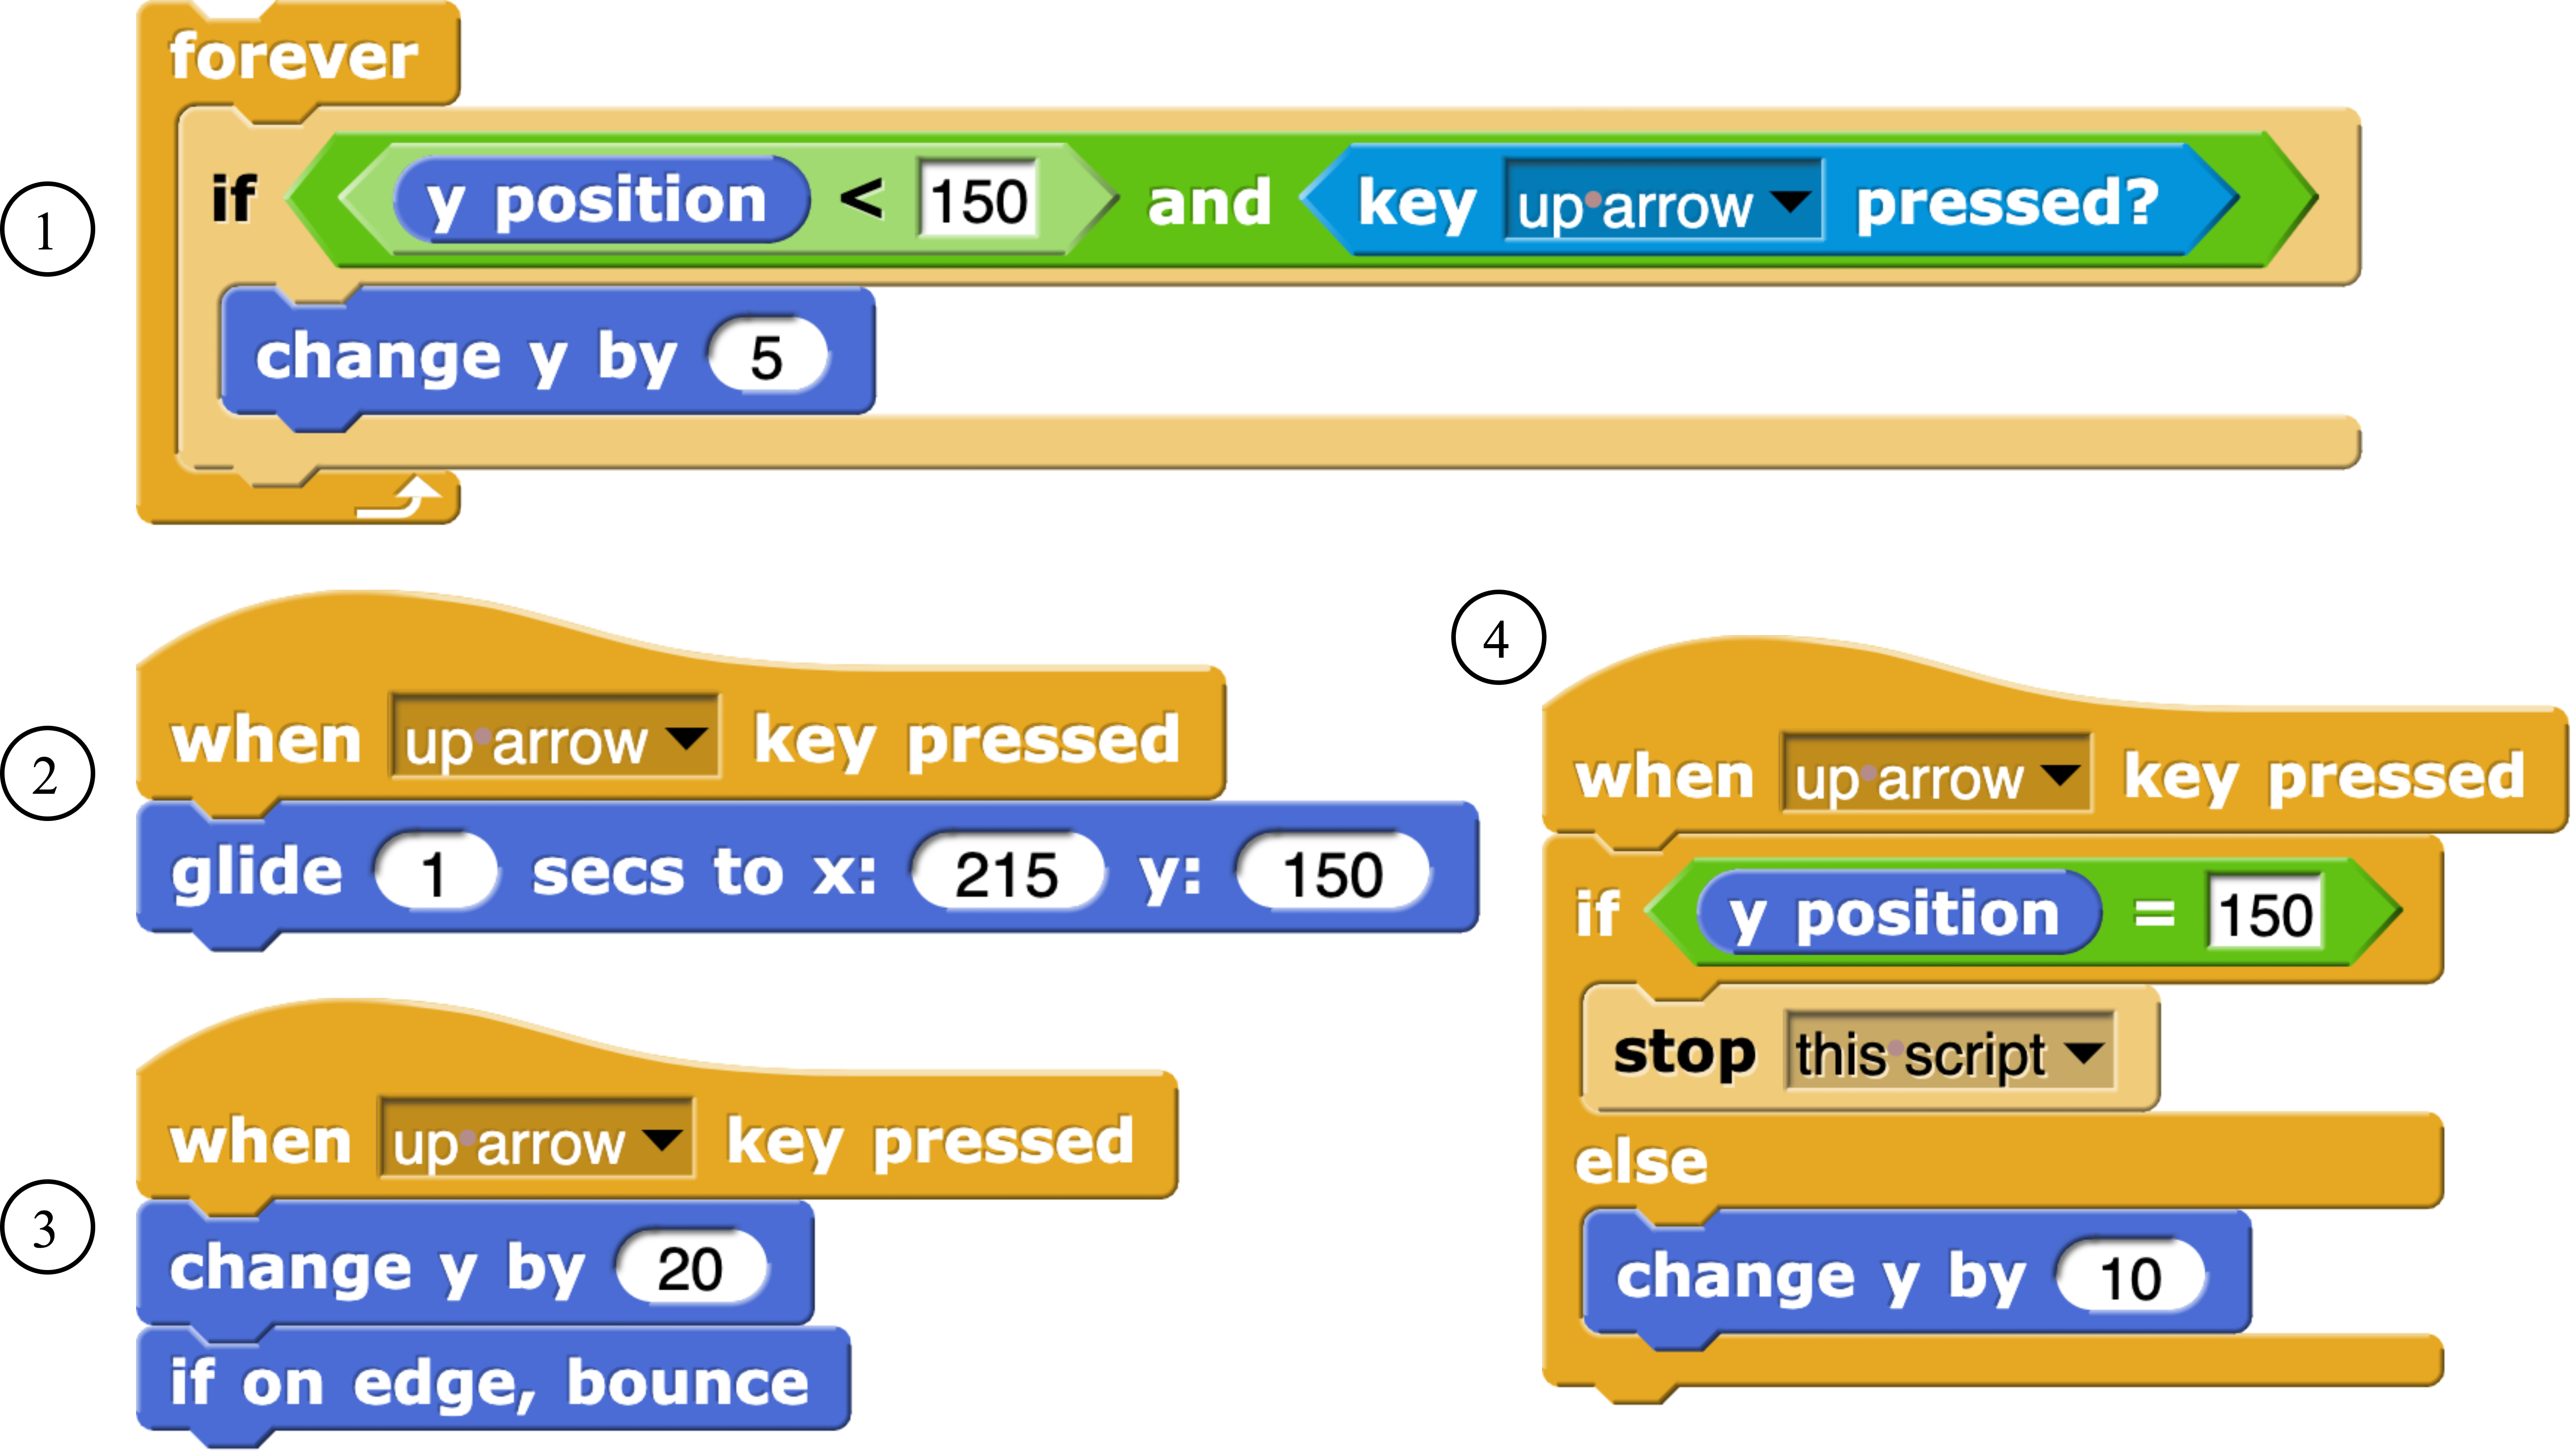Click the circled number 4 label
Image resolution: width=2576 pixels, height=1456 pixels.
point(1497,638)
